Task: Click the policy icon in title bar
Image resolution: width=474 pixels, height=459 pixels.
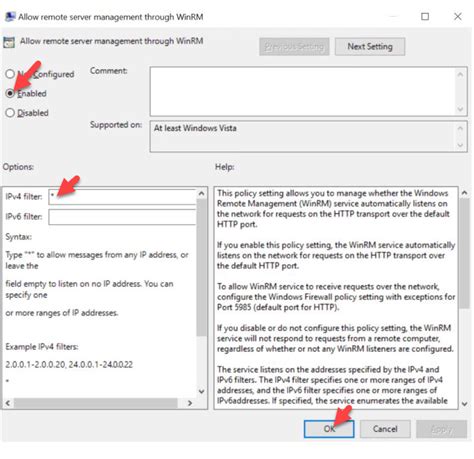Action: (x=10, y=16)
